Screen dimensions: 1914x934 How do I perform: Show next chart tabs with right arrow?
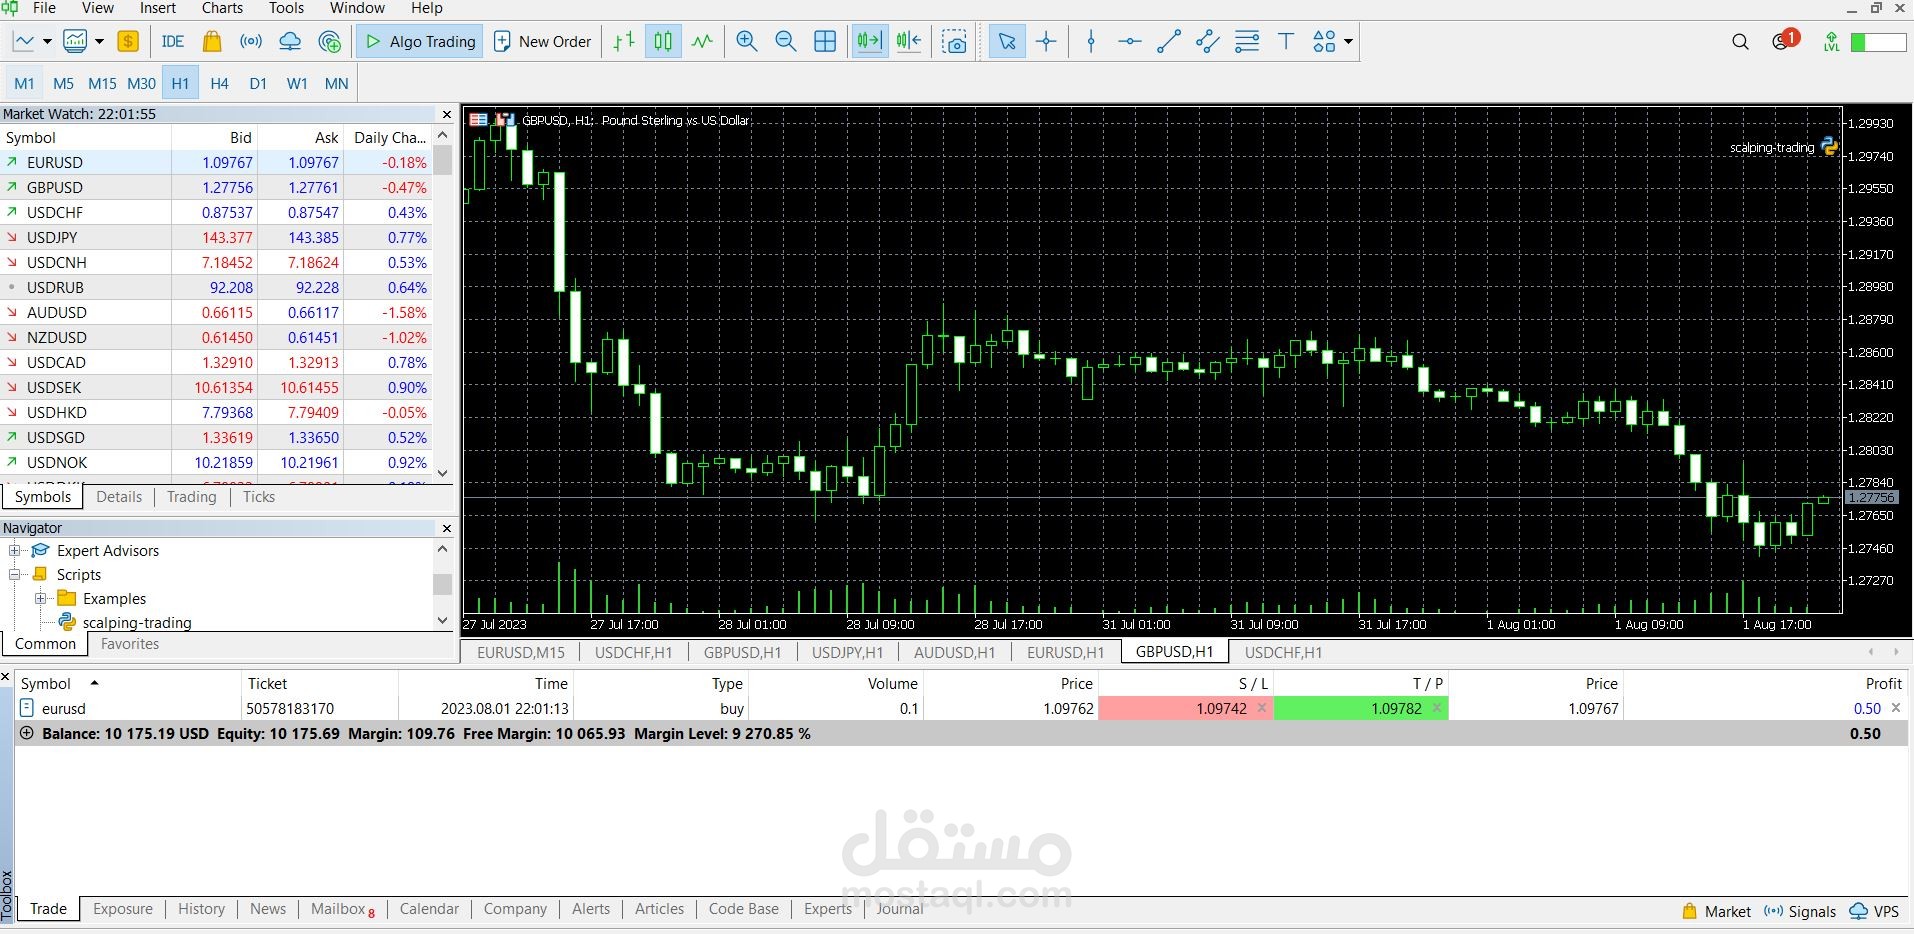1897,652
